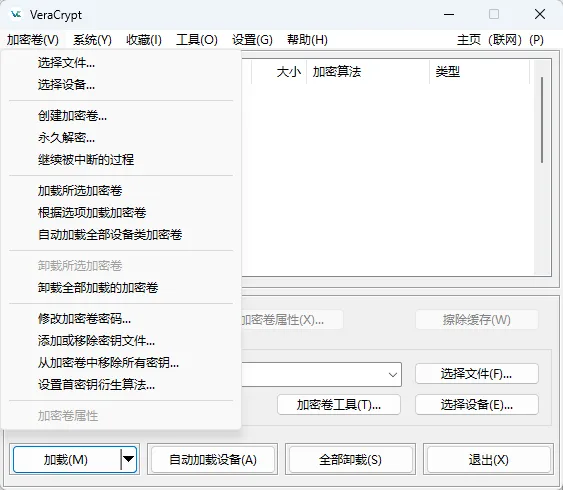Open 修改加密卷密码... menu entry
This screenshot has width=563, height=490.
(121, 319)
